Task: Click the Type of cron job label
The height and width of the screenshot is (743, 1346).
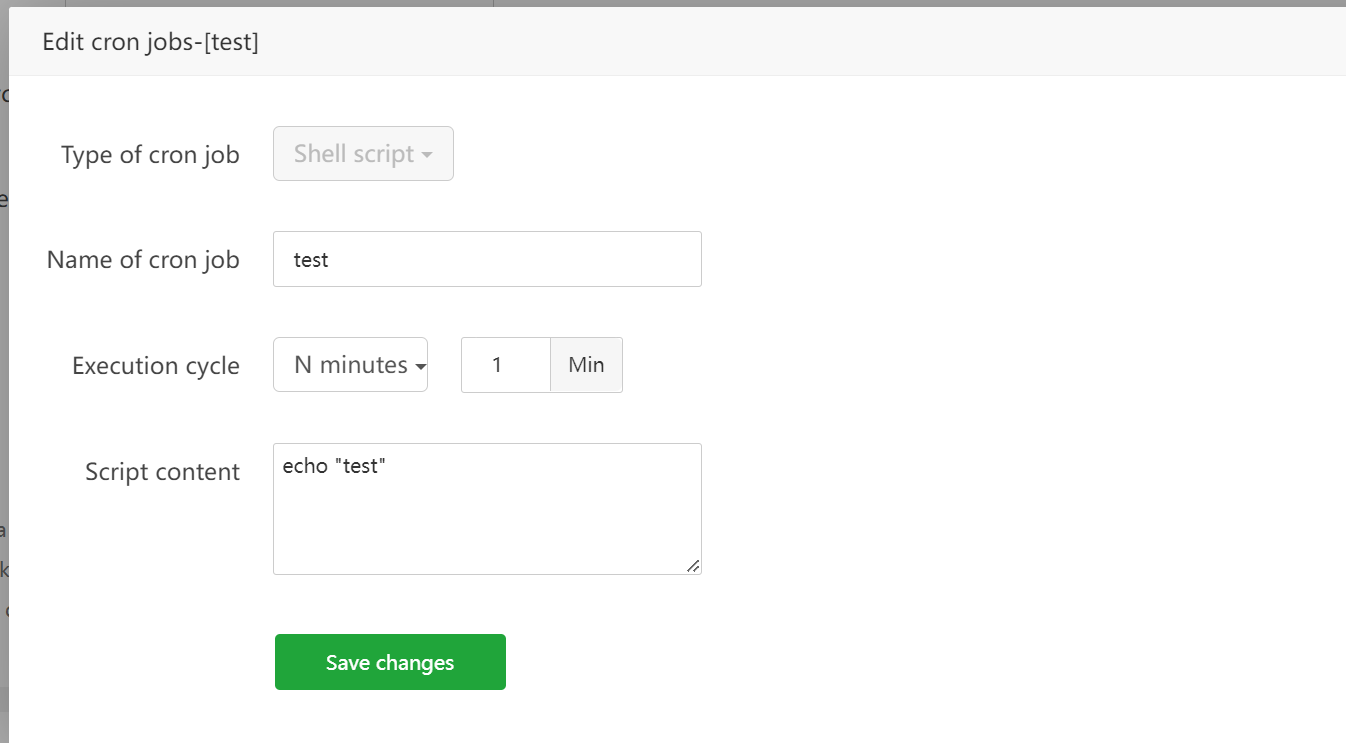Action: coord(150,155)
